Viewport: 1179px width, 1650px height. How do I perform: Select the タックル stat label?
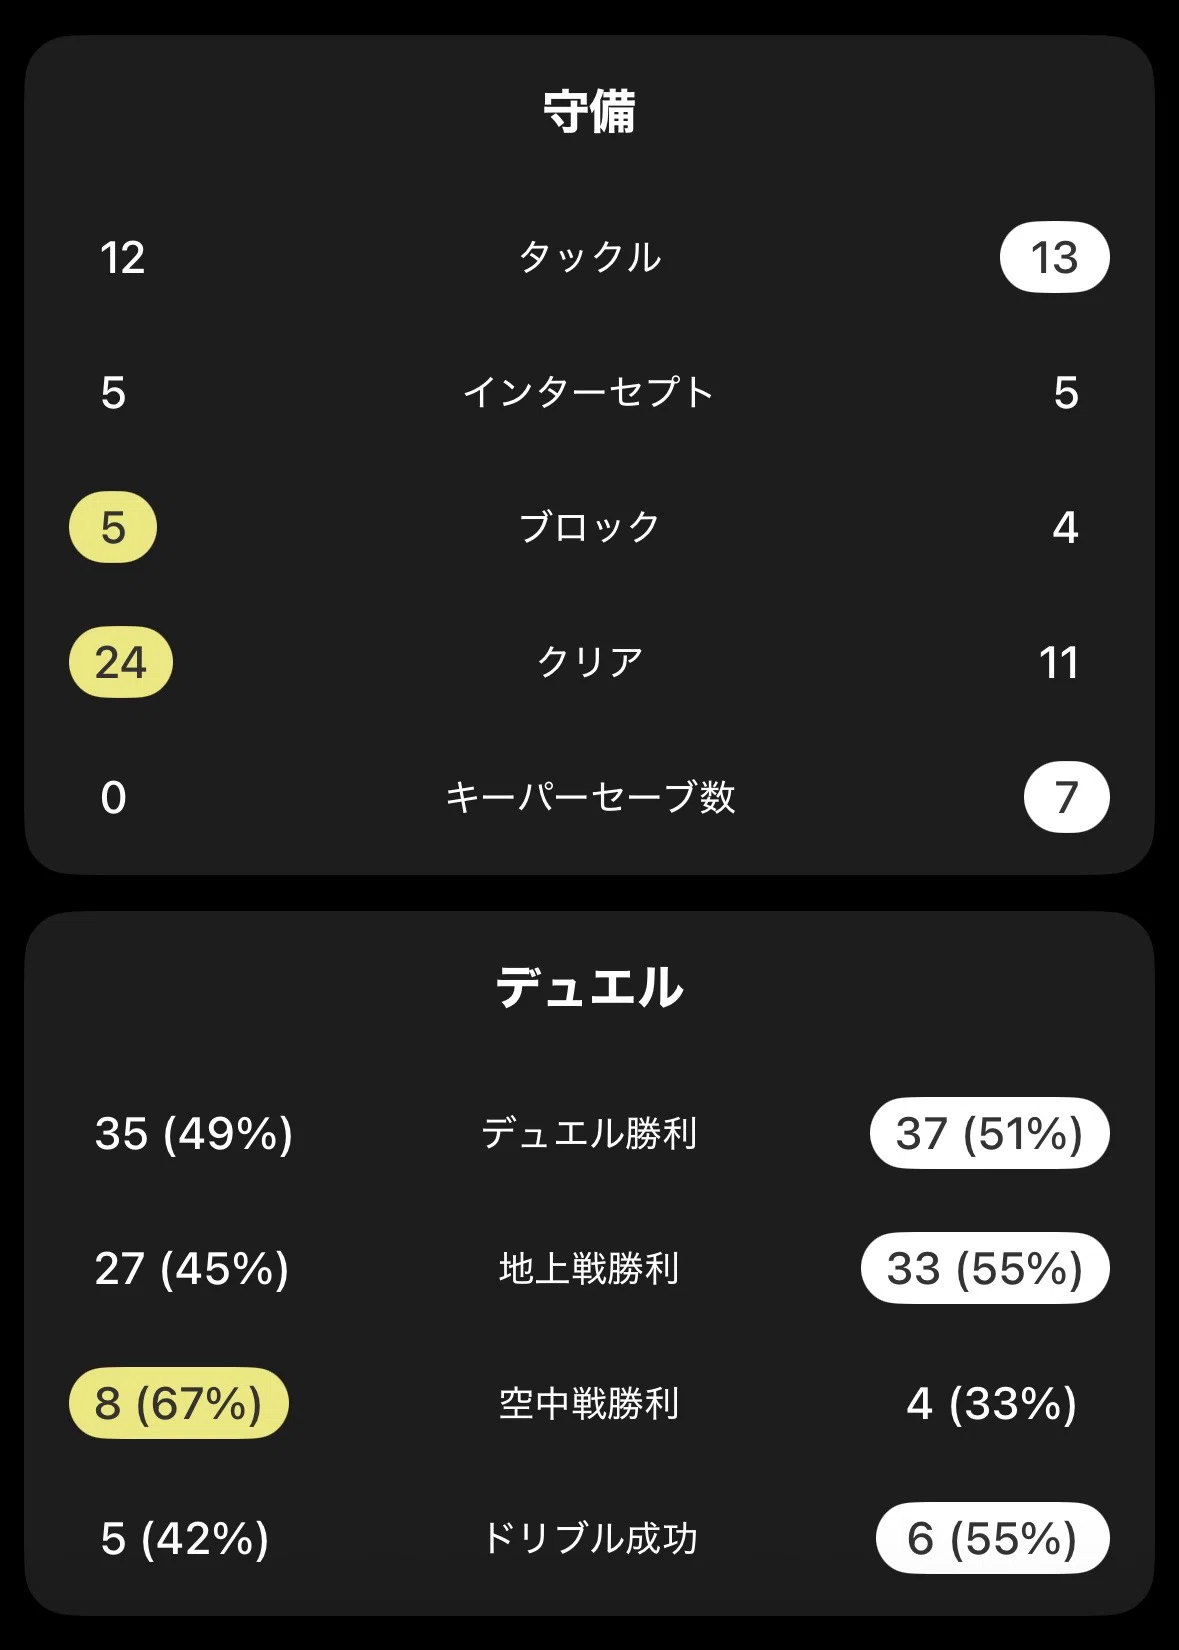(589, 257)
